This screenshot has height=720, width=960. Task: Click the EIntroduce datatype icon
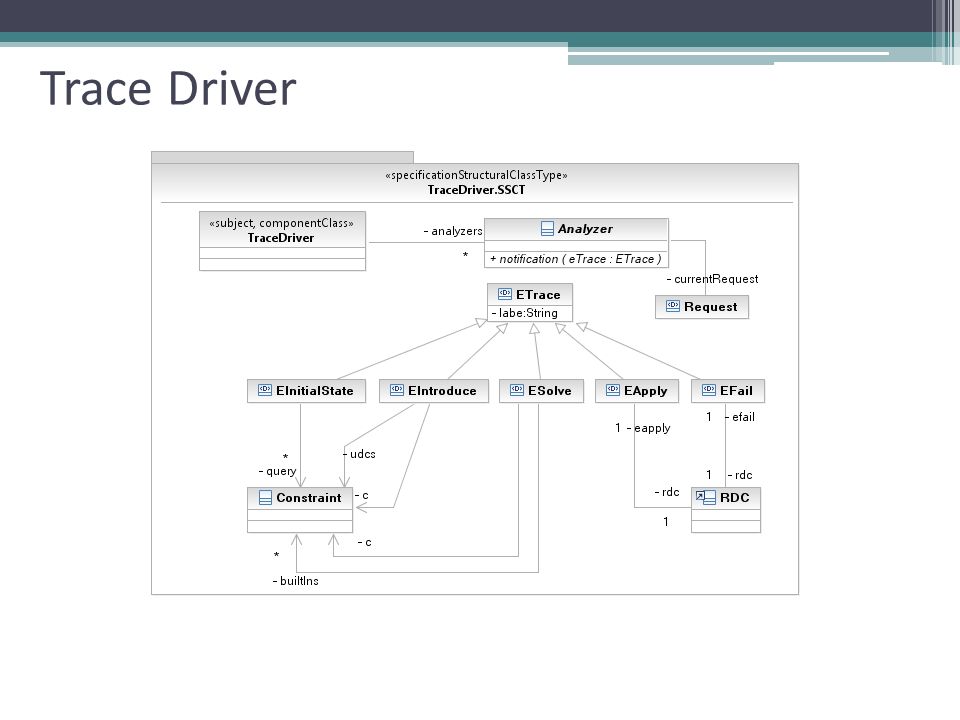397,391
